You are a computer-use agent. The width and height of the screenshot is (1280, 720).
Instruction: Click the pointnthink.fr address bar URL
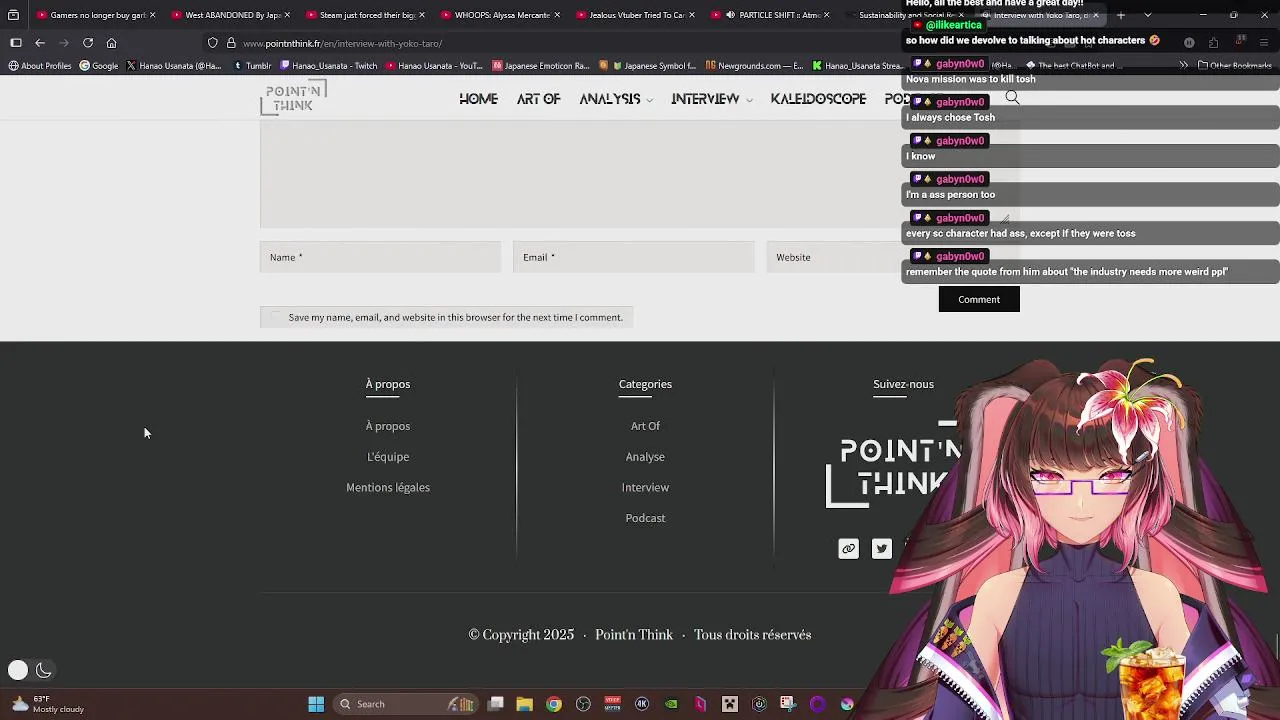pyautogui.click(x=342, y=44)
